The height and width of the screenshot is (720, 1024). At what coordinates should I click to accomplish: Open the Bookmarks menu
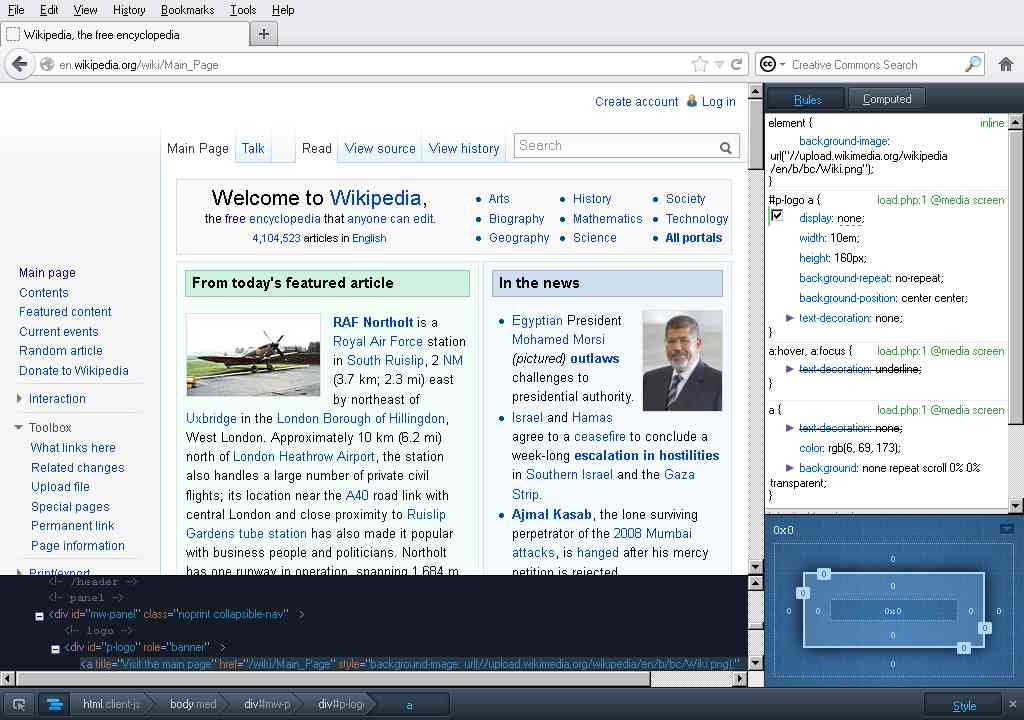[x=187, y=10]
